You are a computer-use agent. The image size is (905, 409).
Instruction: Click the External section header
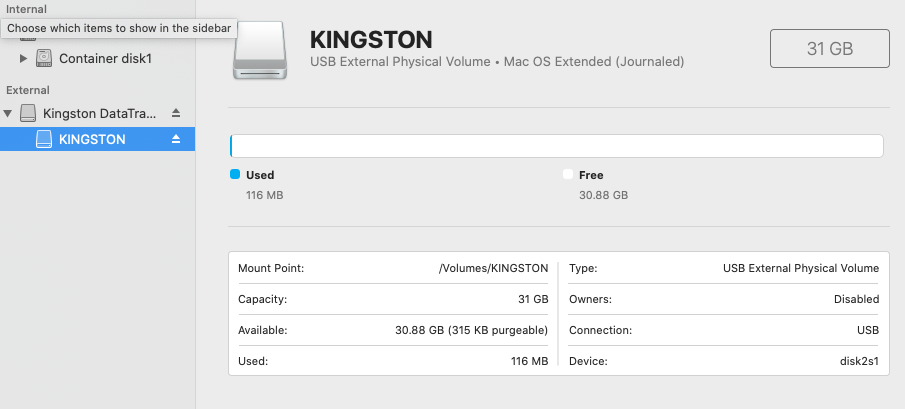click(x=28, y=90)
